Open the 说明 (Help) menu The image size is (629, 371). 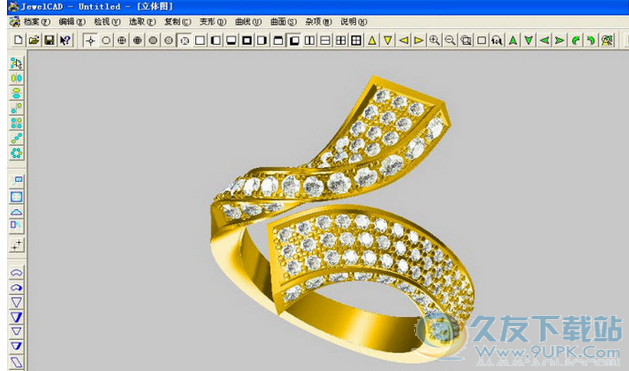click(353, 22)
